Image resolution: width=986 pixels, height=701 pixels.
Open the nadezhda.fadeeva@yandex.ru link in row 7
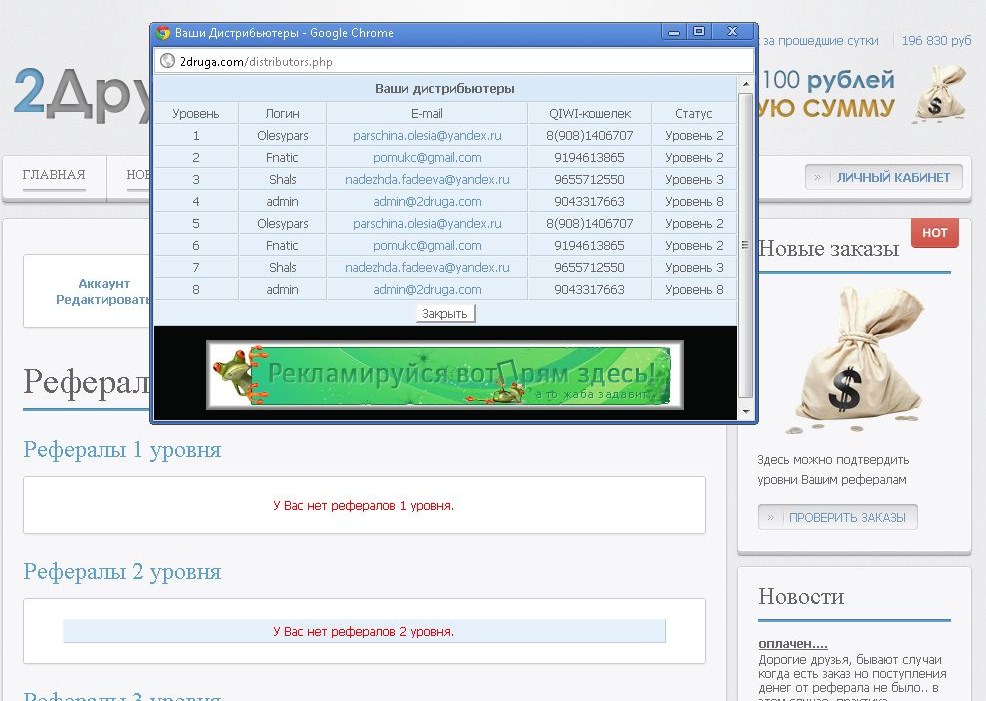point(427,267)
